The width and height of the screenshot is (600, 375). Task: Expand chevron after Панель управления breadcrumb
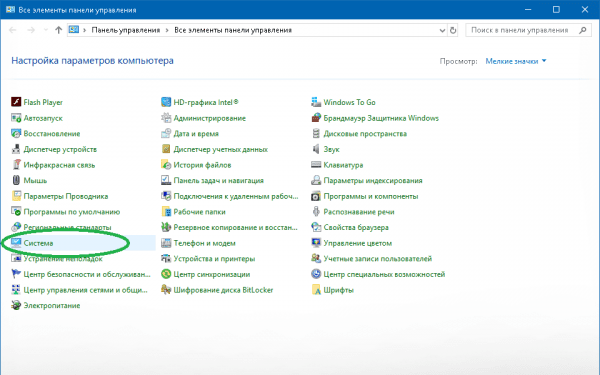(x=167, y=30)
